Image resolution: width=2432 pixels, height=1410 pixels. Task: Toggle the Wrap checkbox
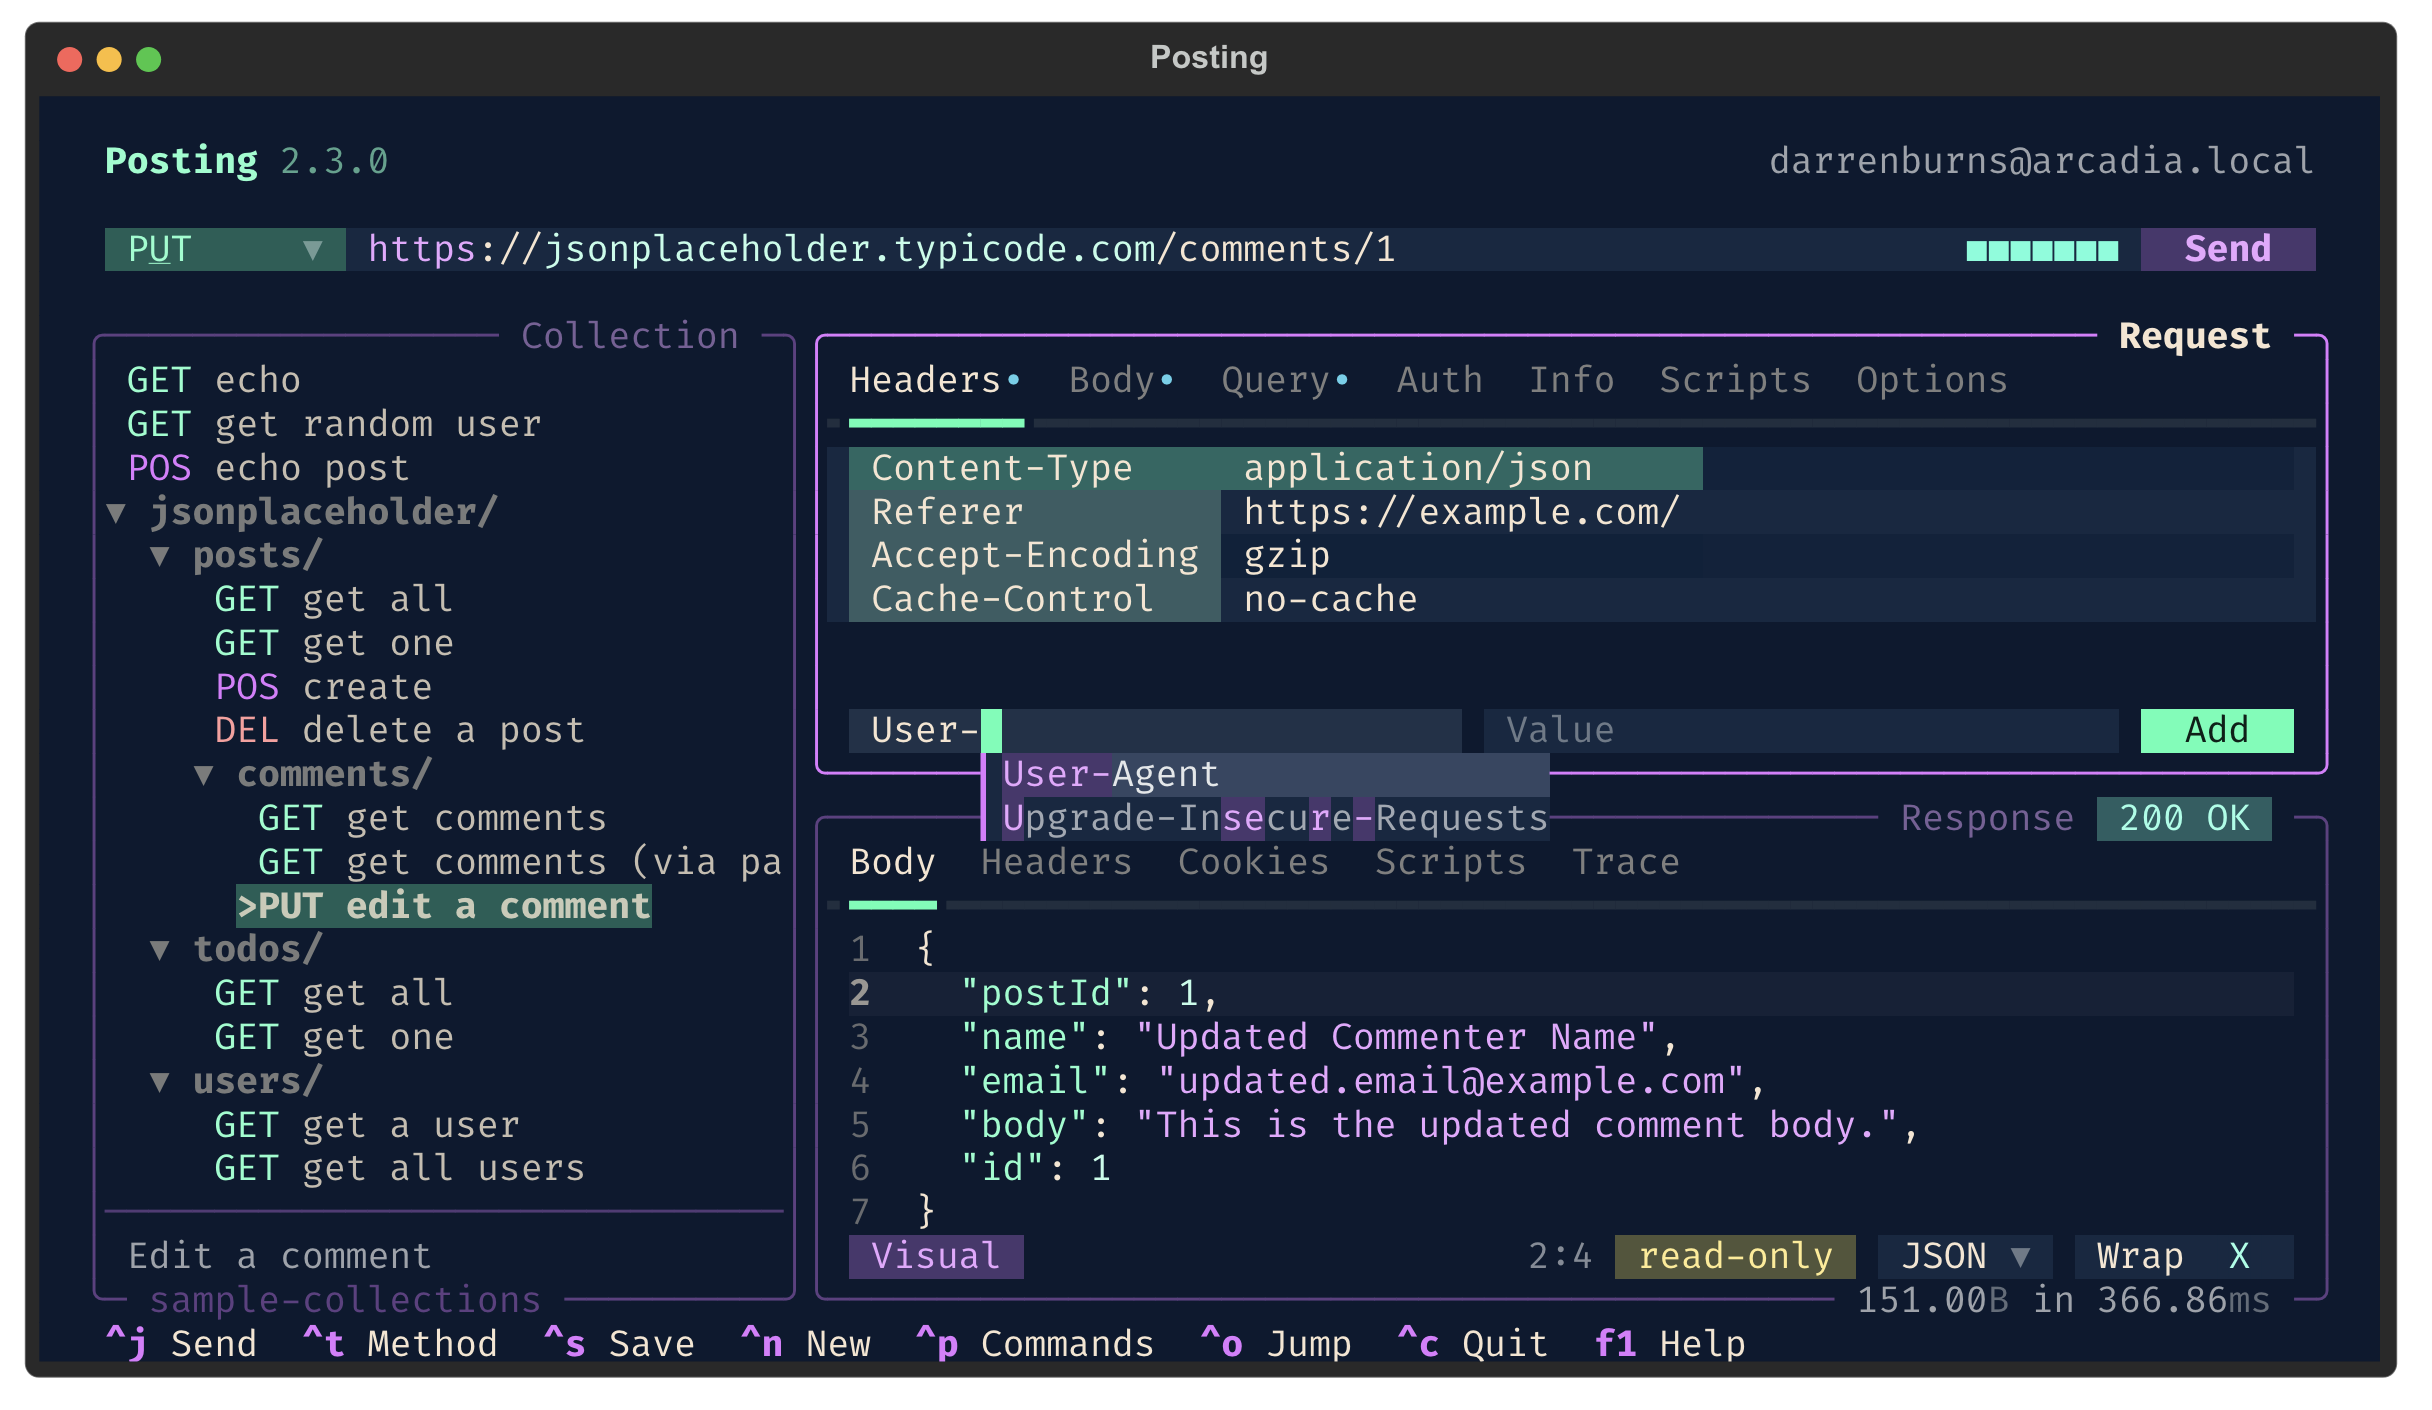coord(2184,1256)
